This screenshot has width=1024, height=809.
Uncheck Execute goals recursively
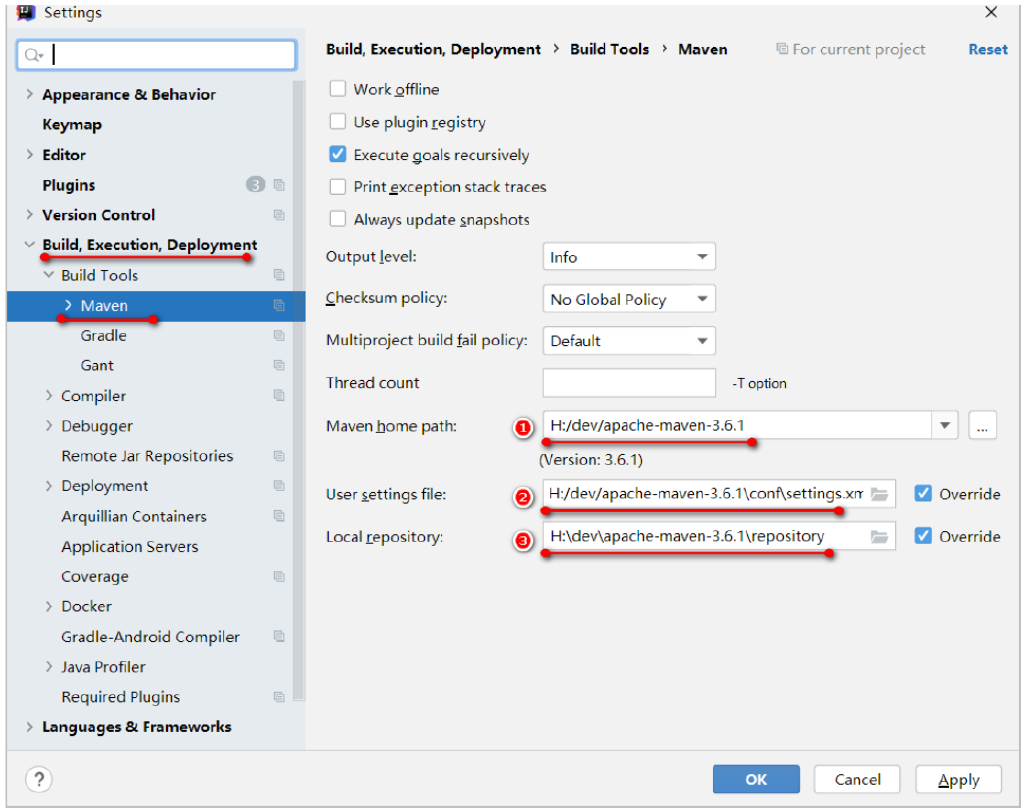click(x=338, y=155)
